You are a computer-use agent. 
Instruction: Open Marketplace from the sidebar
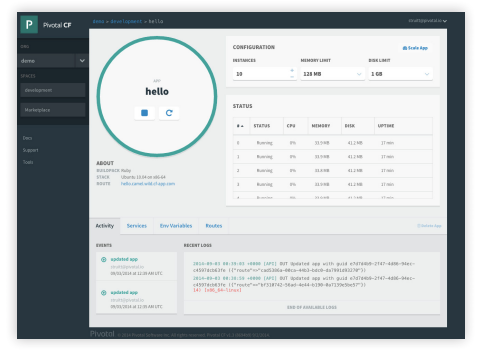click(x=53, y=110)
